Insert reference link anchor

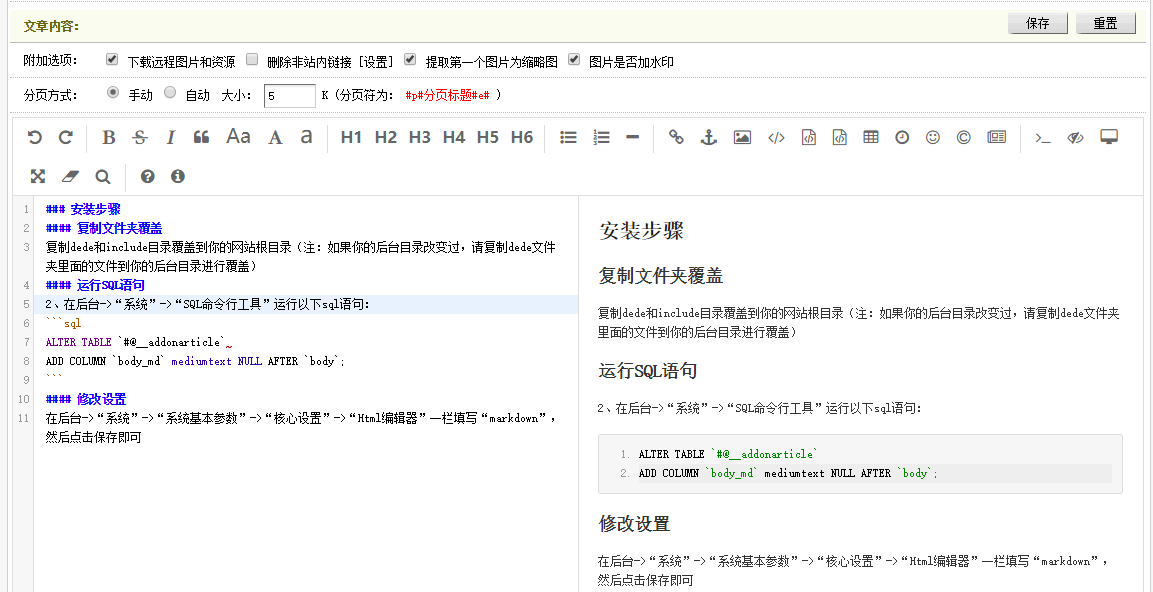tap(708, 137)
